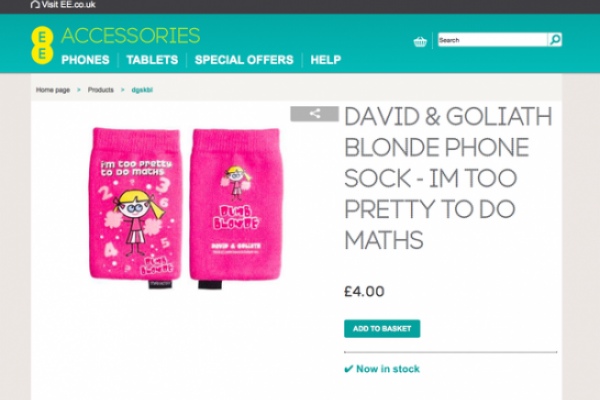
Task: Click the home icon beside Visit EE.co.uk
Action: click(x=35, y=5)
